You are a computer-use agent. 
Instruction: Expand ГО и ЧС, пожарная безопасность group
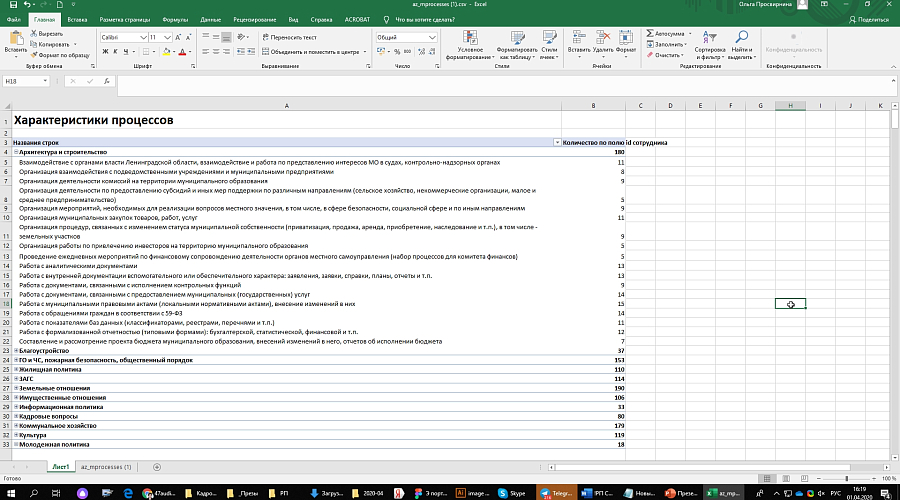tap(16, 360)
